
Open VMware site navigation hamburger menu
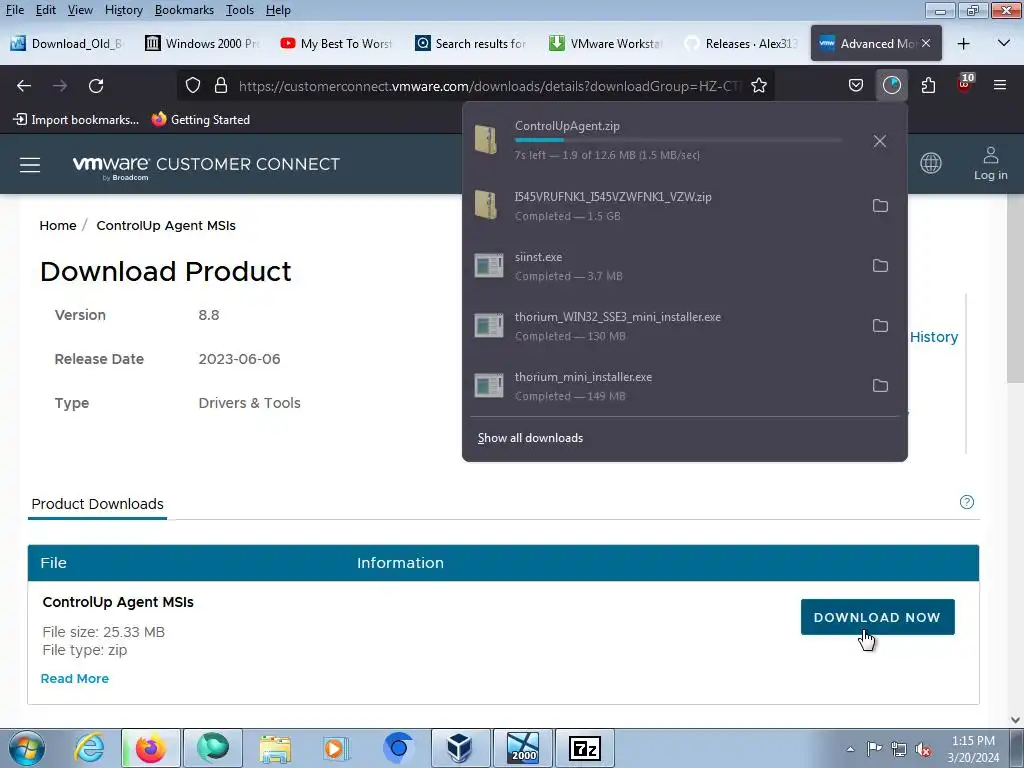[30, 165]
